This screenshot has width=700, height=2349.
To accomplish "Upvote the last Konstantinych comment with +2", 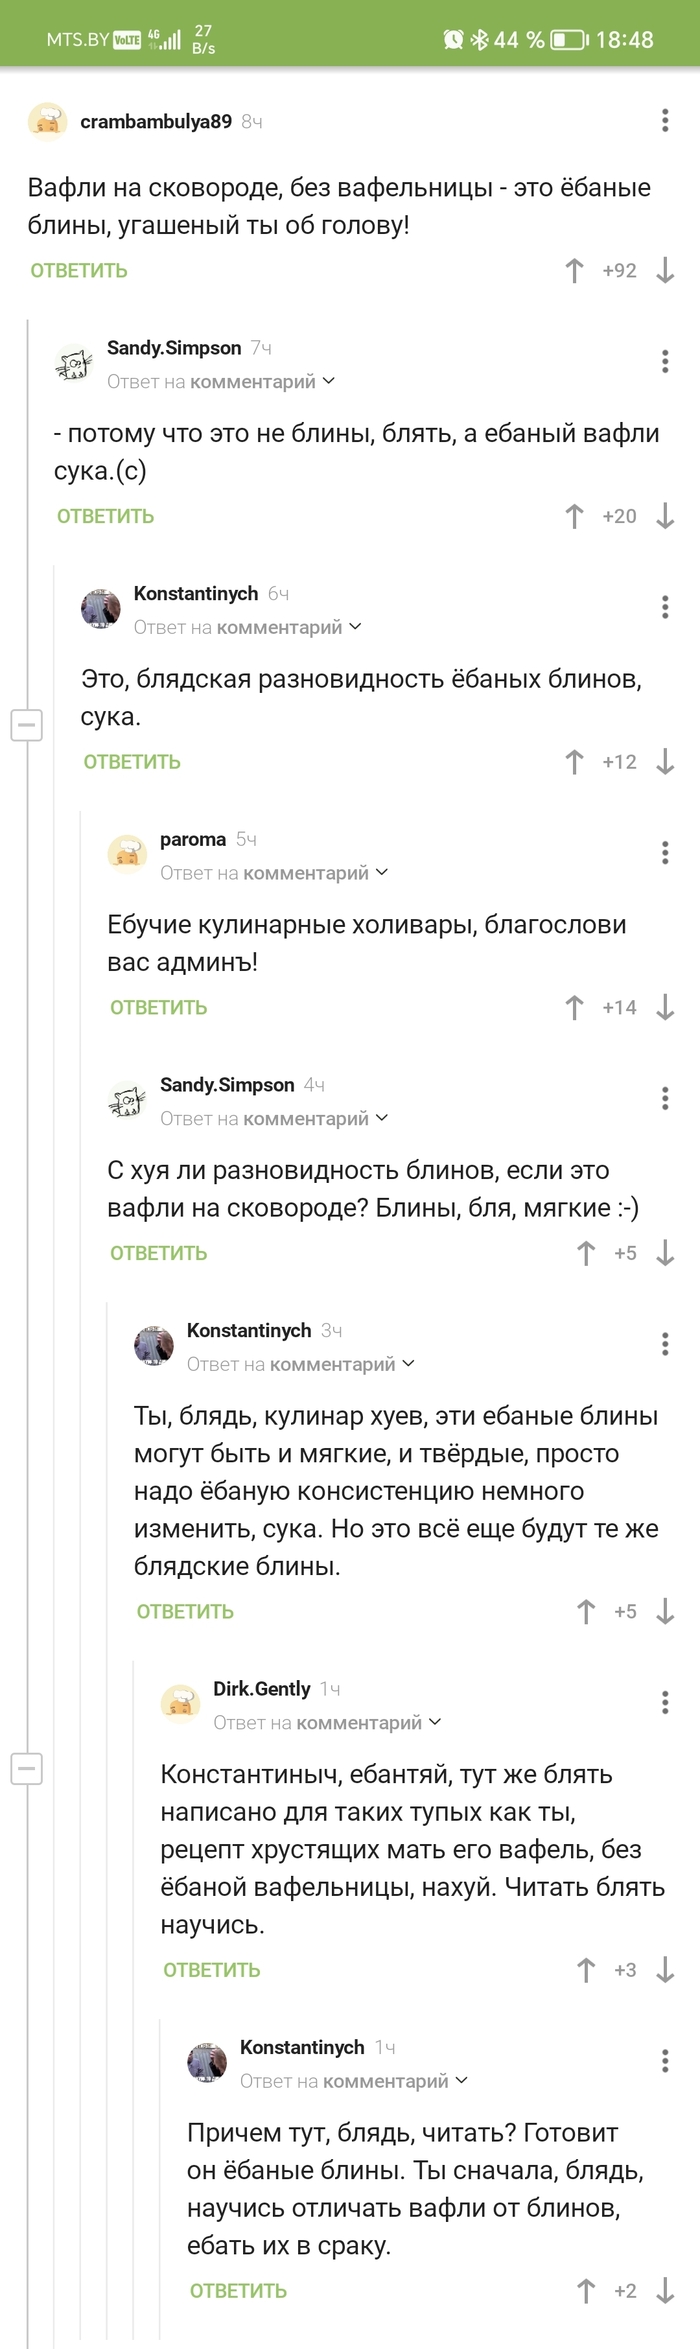I will click(586, 2290).
